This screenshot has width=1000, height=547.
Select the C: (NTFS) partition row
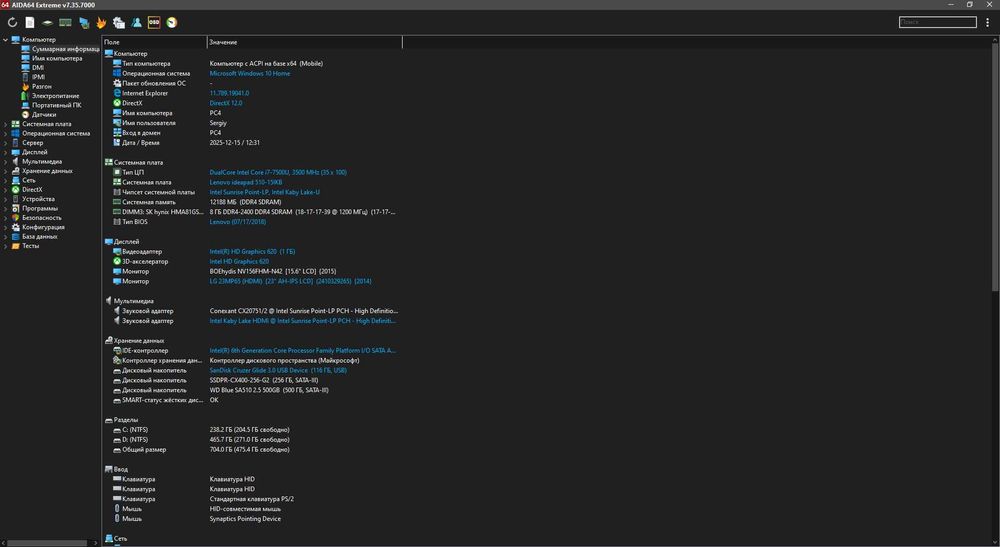coord(251,430)
